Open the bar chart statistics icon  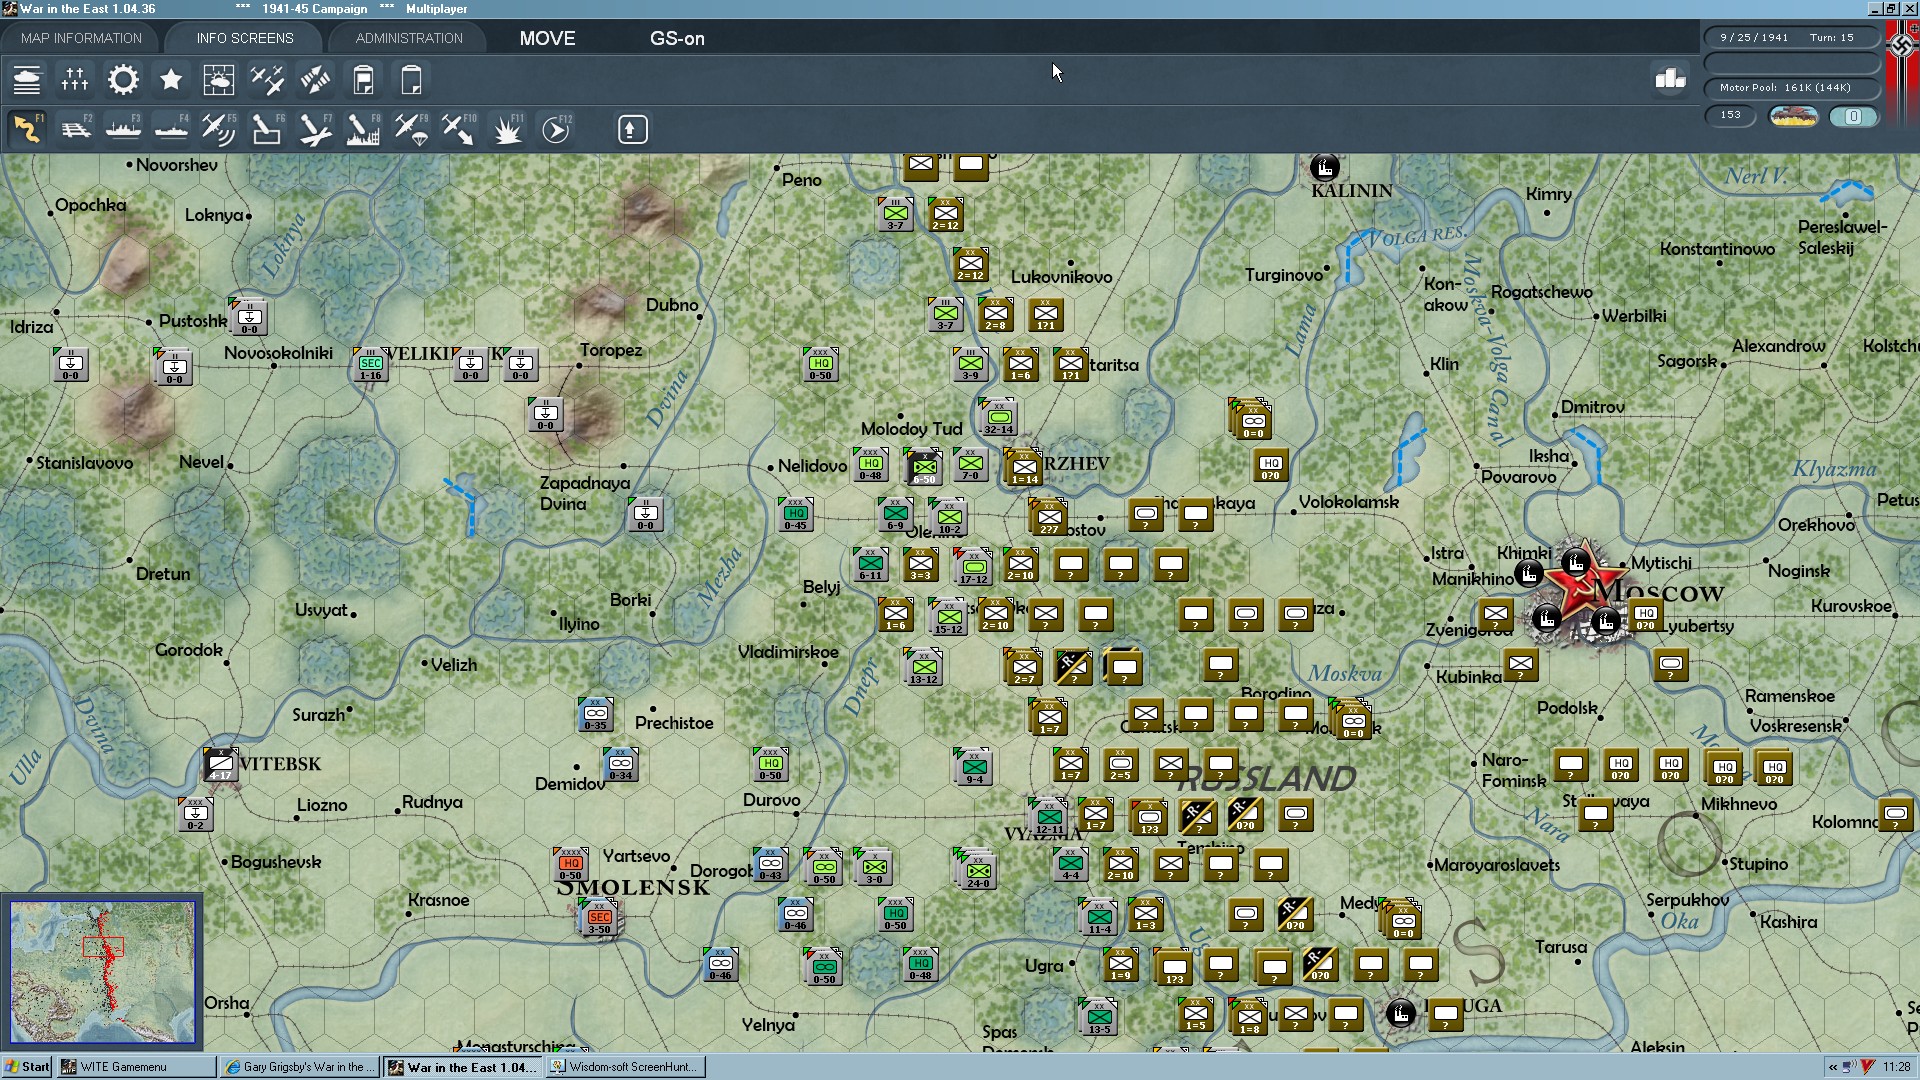(1670, 78)
